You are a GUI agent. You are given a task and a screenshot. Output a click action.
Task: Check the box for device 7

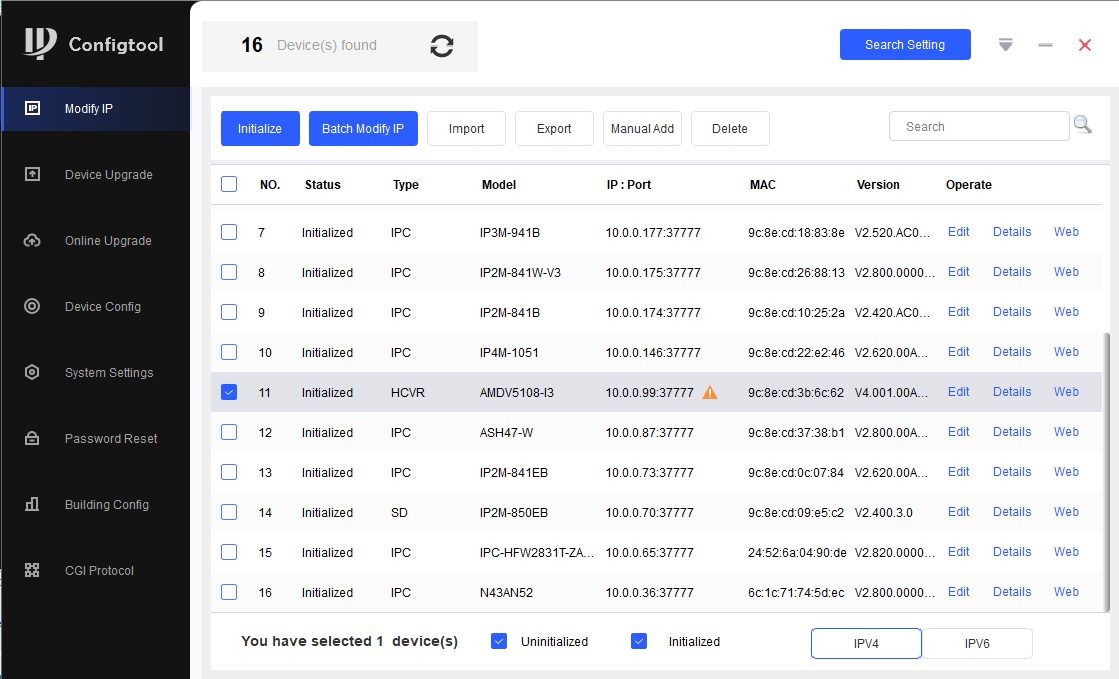229,232
